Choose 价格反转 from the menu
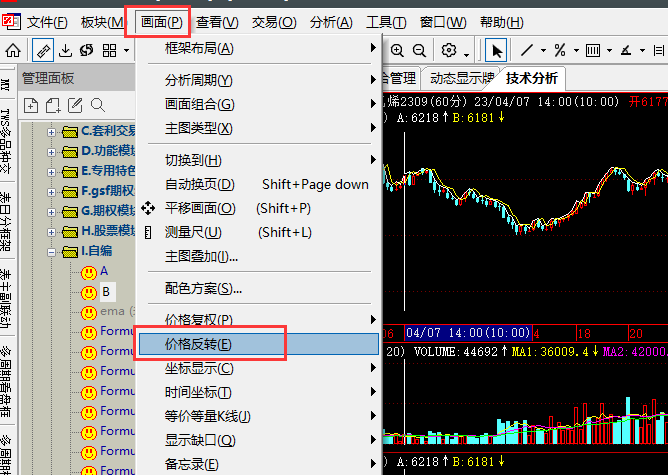The image size is (668, 475). [x=198, y=344]
